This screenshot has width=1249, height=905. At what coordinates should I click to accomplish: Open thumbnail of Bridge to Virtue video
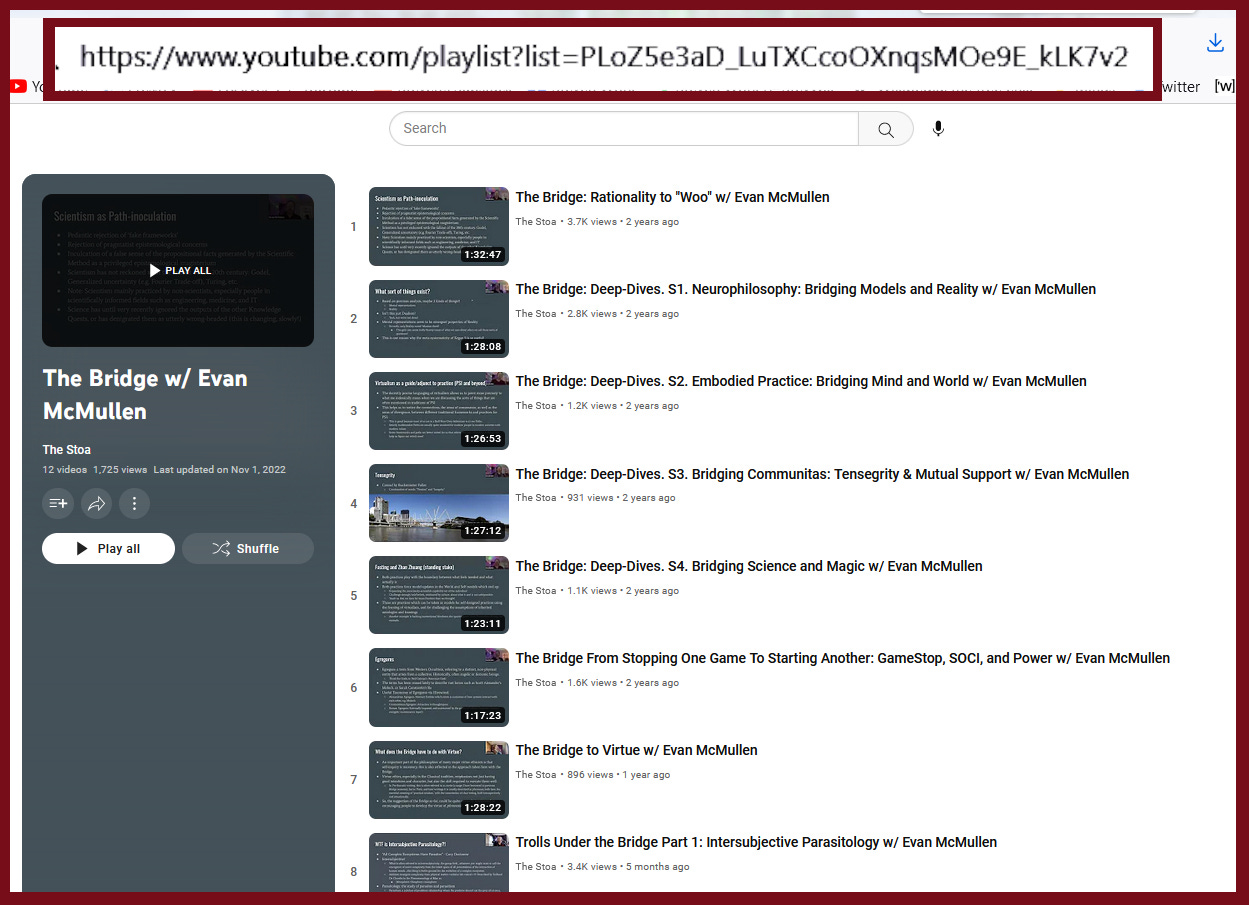pyautogui.click(x=439, y=780)
